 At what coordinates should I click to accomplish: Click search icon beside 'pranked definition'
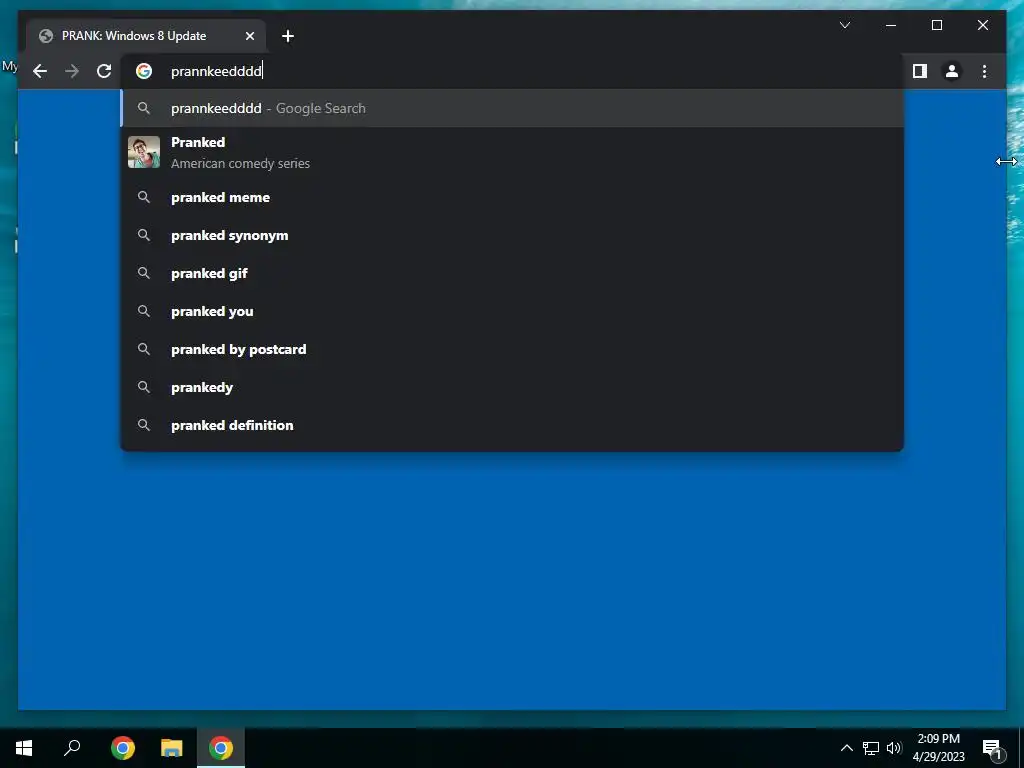point(144,425)
